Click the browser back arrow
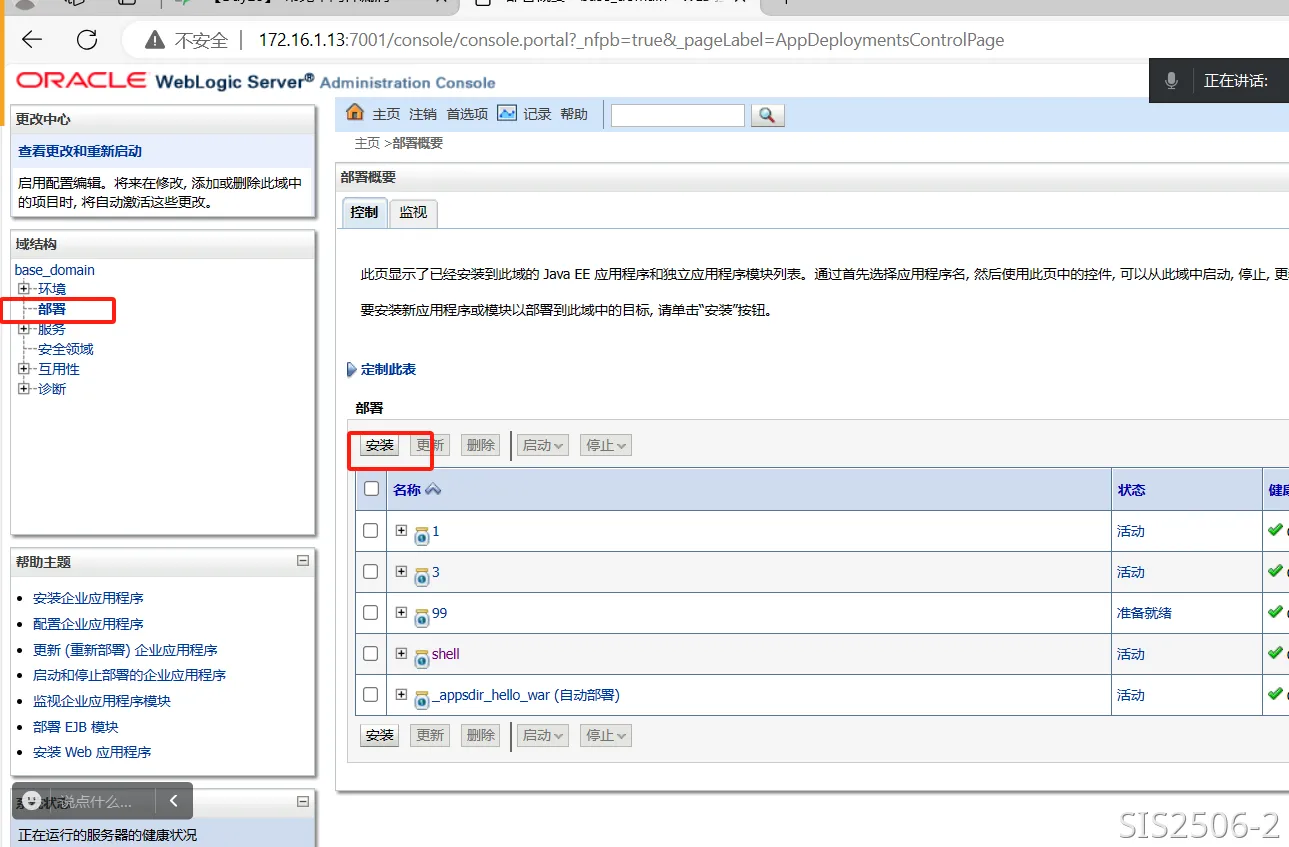The height and width of the screenshot is (847, 1289). point(32,40)
